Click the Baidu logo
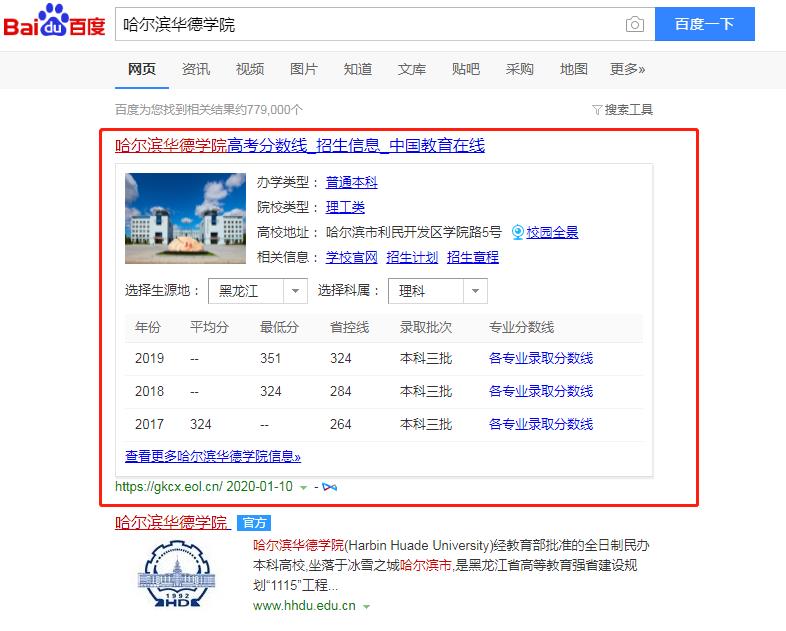 tap(55, 21)
